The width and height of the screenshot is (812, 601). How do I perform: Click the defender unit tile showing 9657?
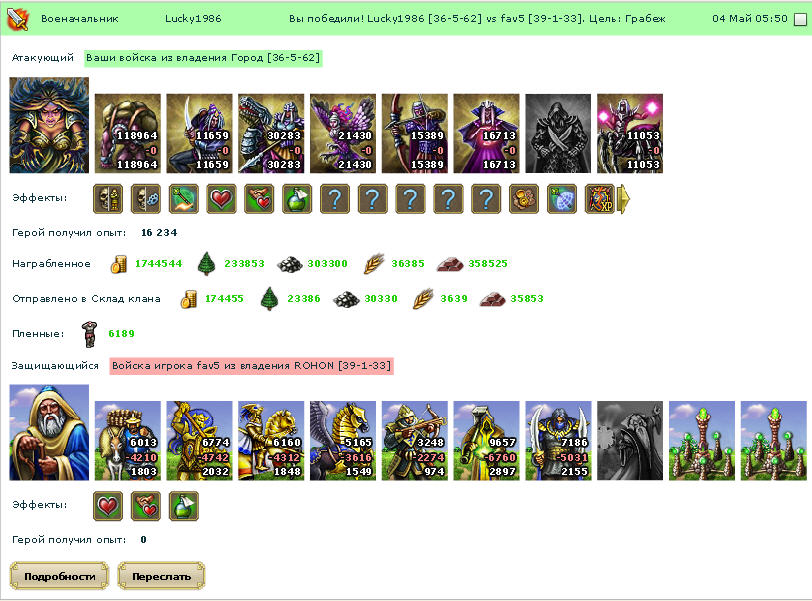coord(487,441)
